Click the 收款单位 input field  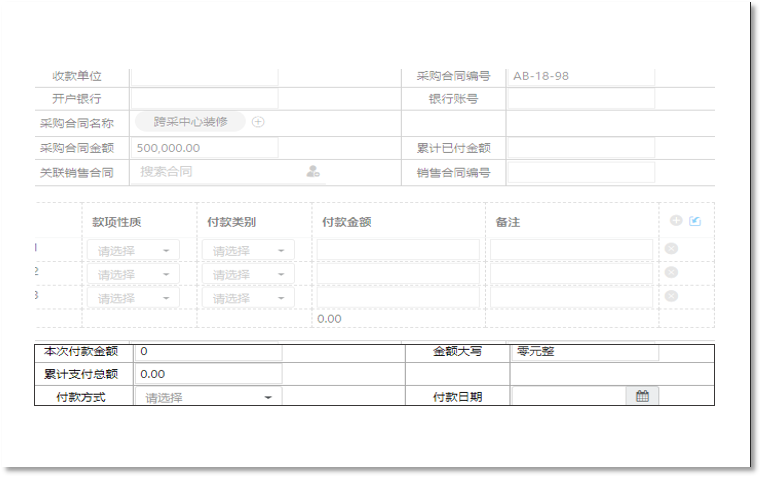(204, 76)
